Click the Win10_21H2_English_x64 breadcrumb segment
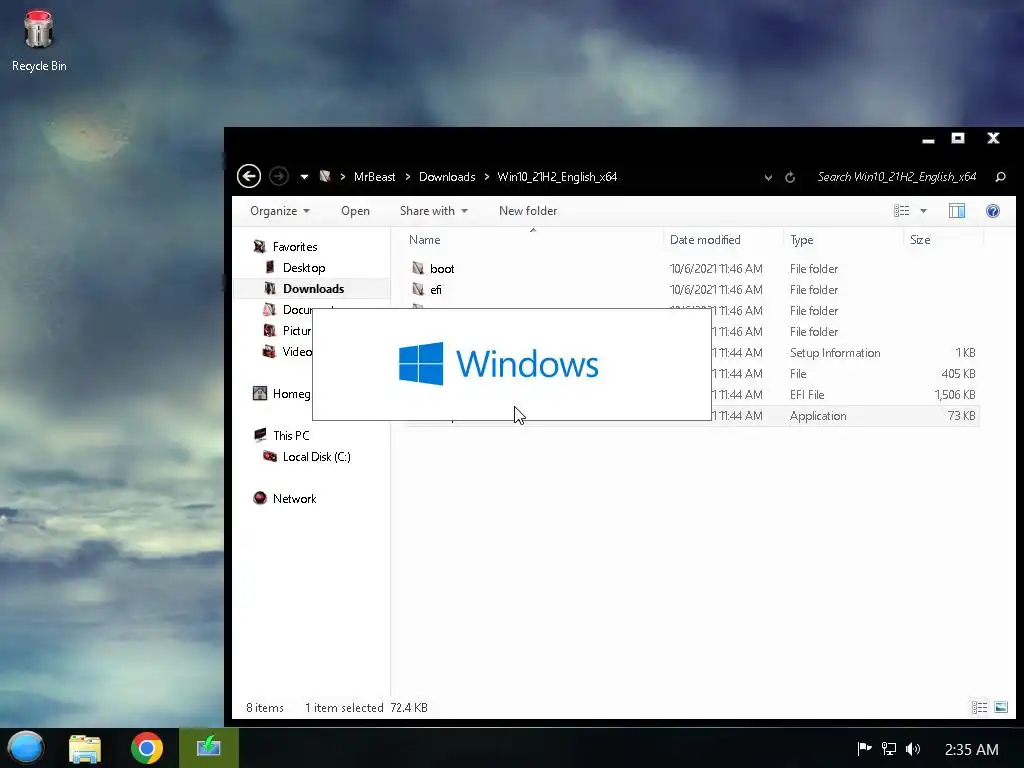The image size is (1024, 768). (557, 177)
